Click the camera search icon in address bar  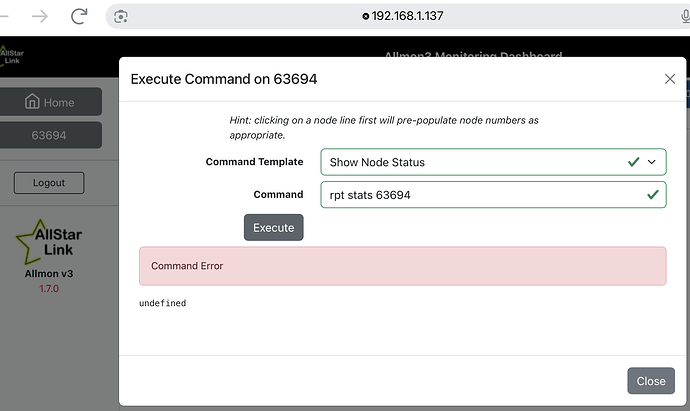[x=120, y=16]
